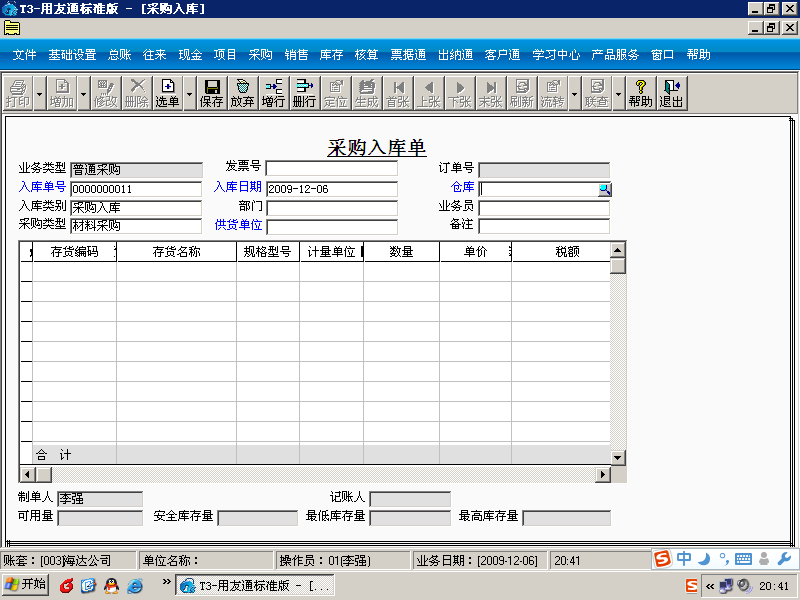Go to next record with 下张

tap(459, 93)
